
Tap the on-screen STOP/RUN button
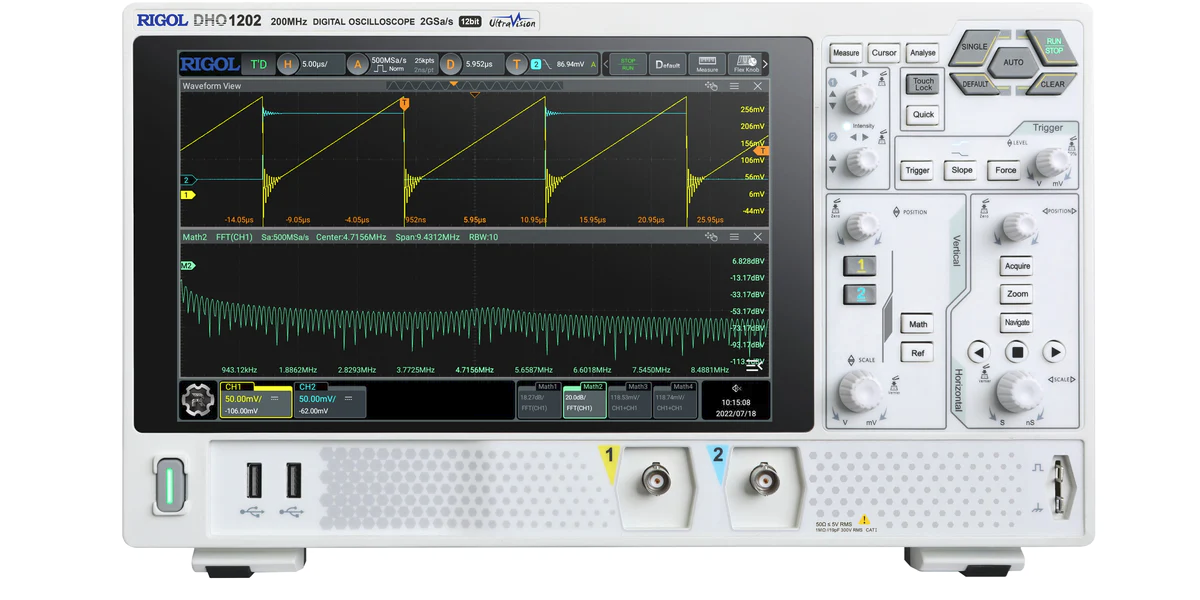click(x=628, y=64)
